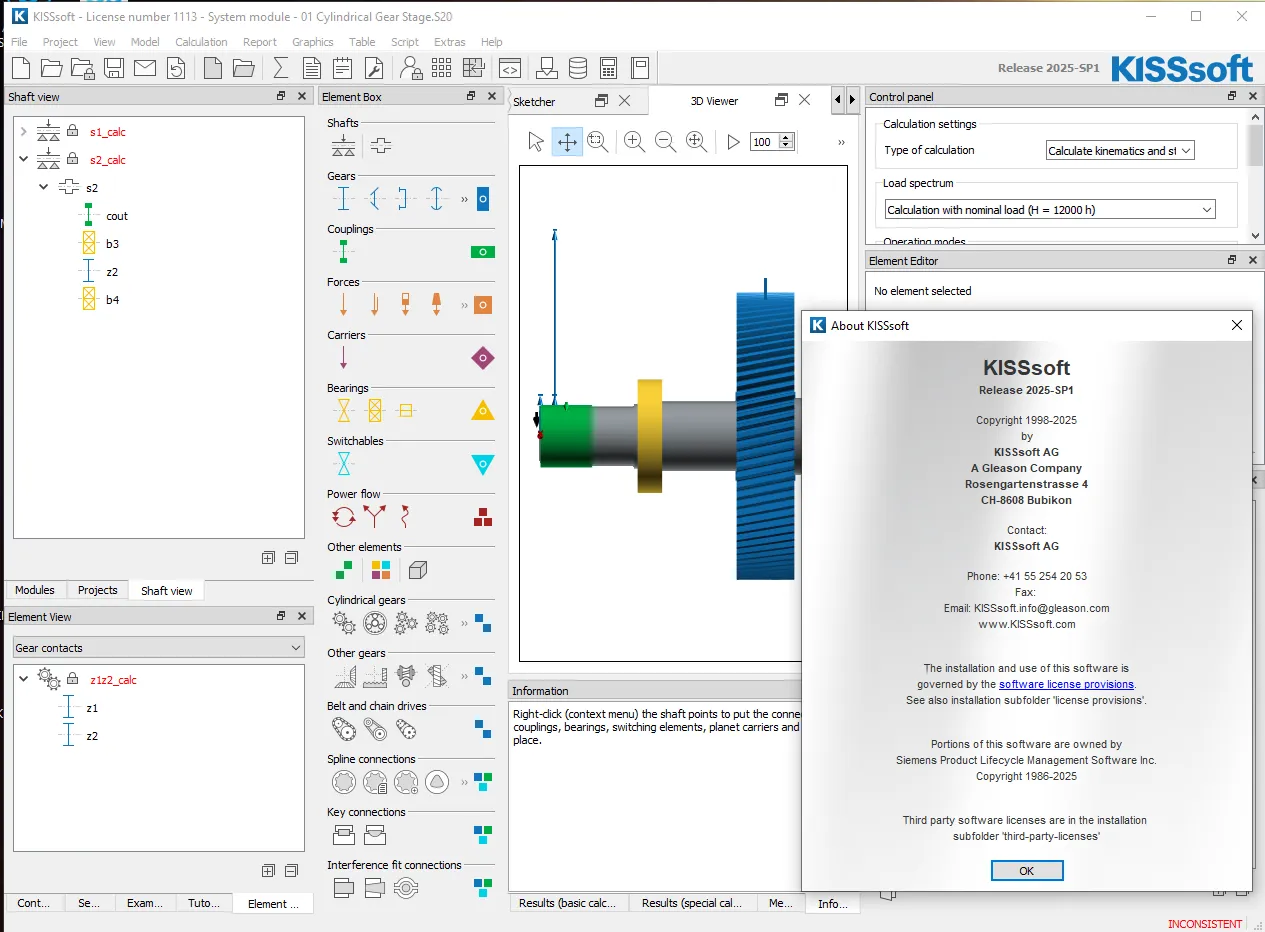This screenshot has height=932, width=1265.
Task: Switch to the Projects tab
Action: click(98, 590)
